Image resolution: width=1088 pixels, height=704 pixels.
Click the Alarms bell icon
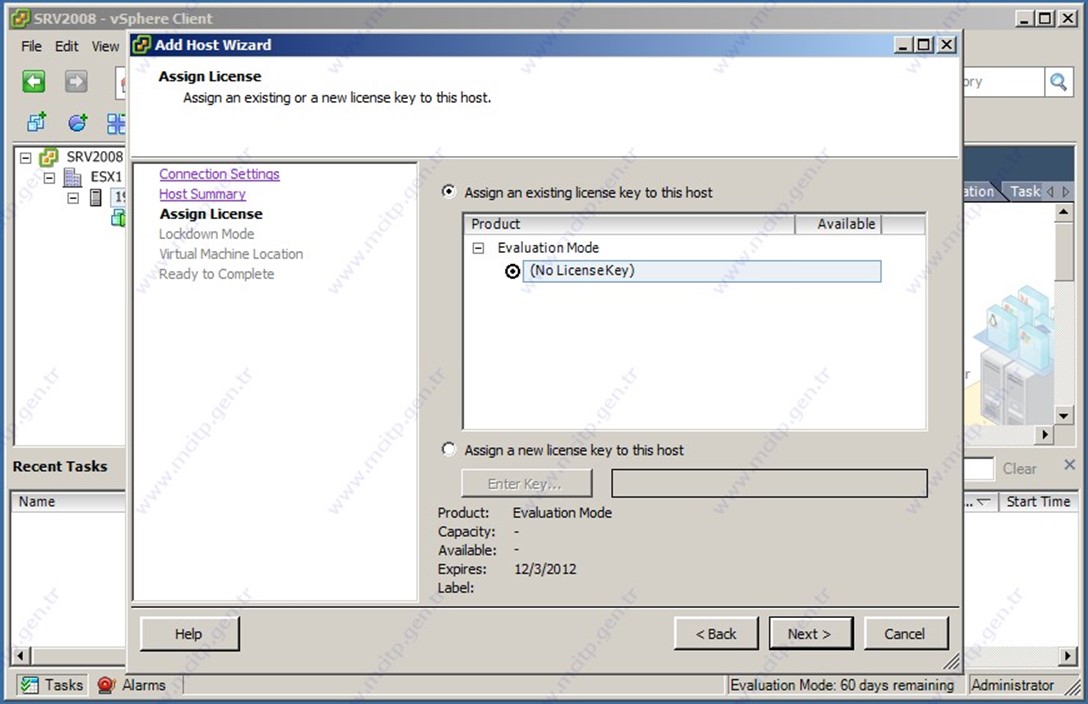click(x=105, y=685)
